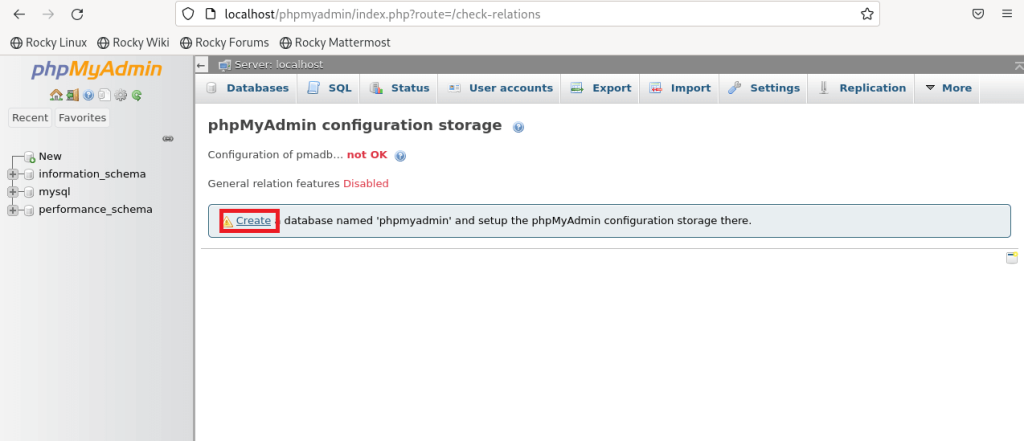Open Rocky Mattermost bookmark

pyautogui.click(x=334, y=42)
